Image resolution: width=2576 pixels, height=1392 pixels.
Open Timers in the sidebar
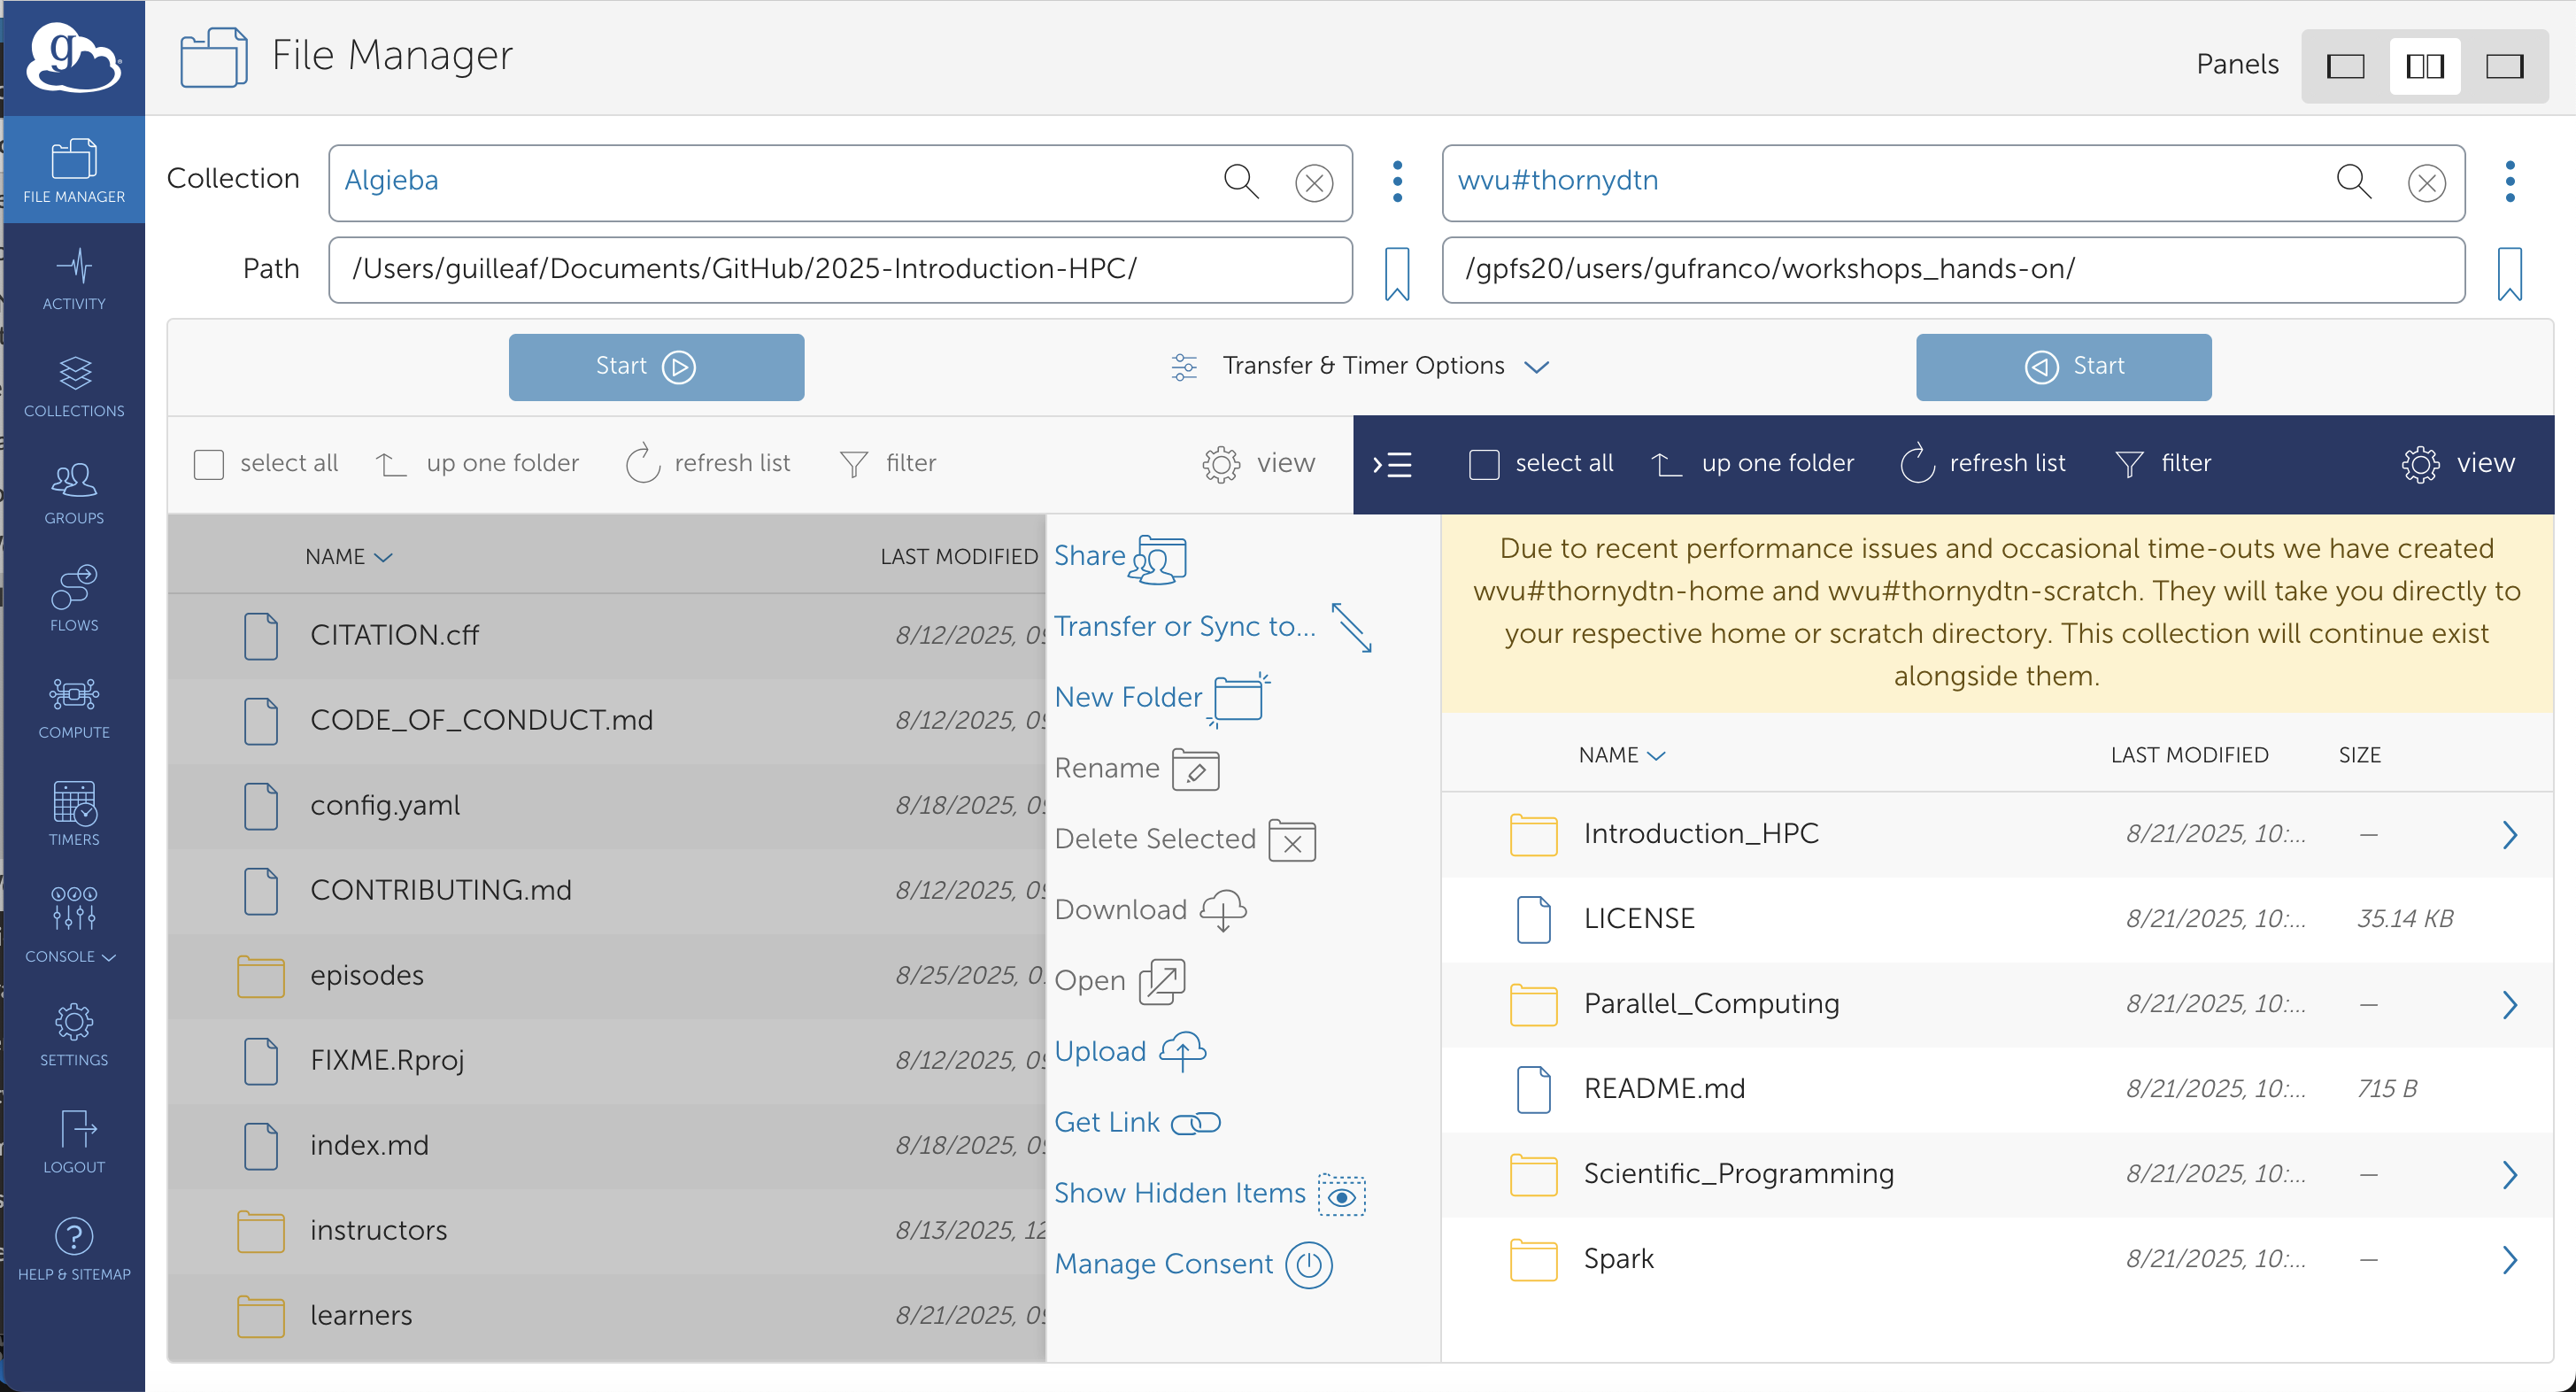click(74, 814)
